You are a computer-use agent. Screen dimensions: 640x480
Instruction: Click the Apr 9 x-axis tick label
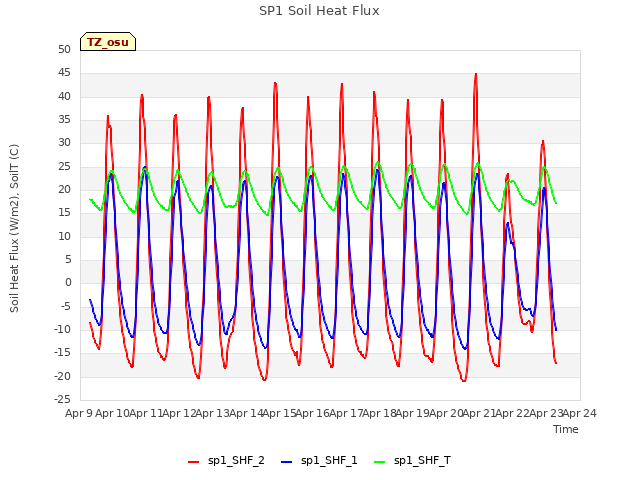[x=79, y=413]
